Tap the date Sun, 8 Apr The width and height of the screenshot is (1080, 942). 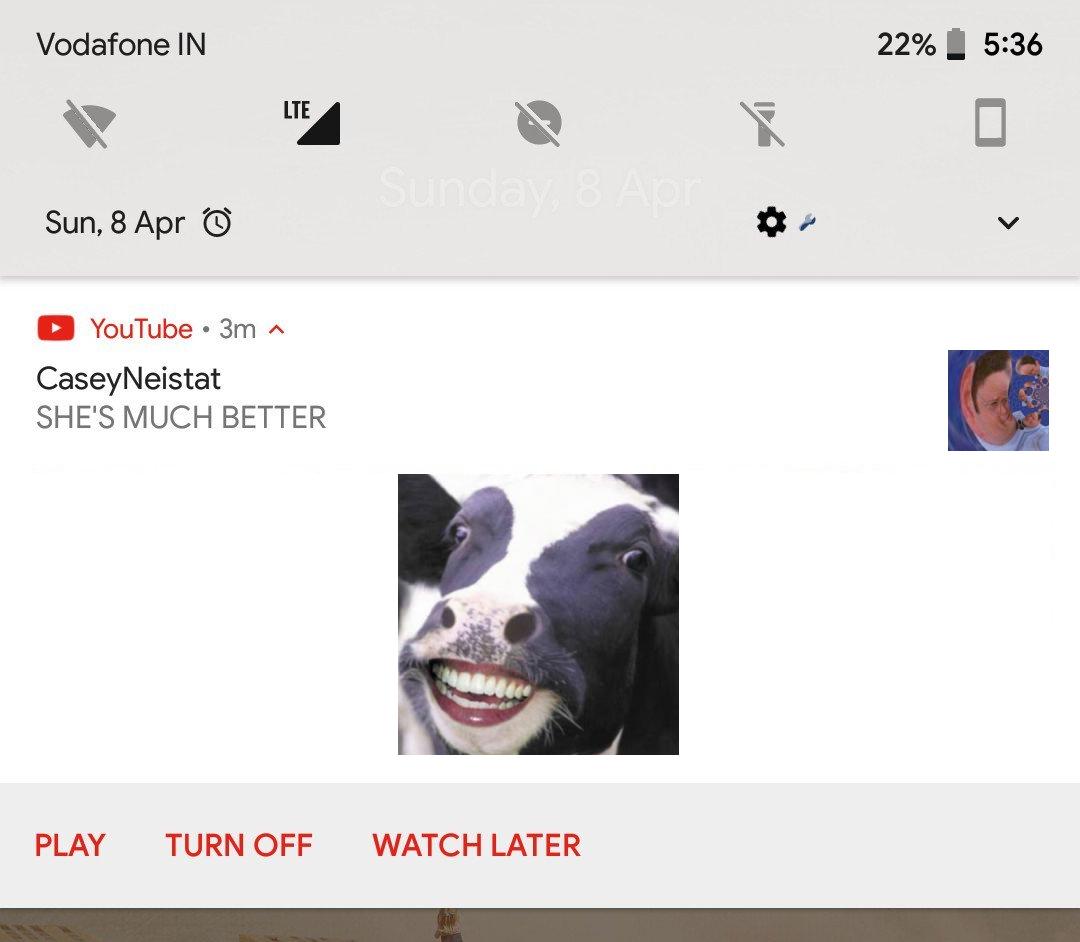[115, 222]
